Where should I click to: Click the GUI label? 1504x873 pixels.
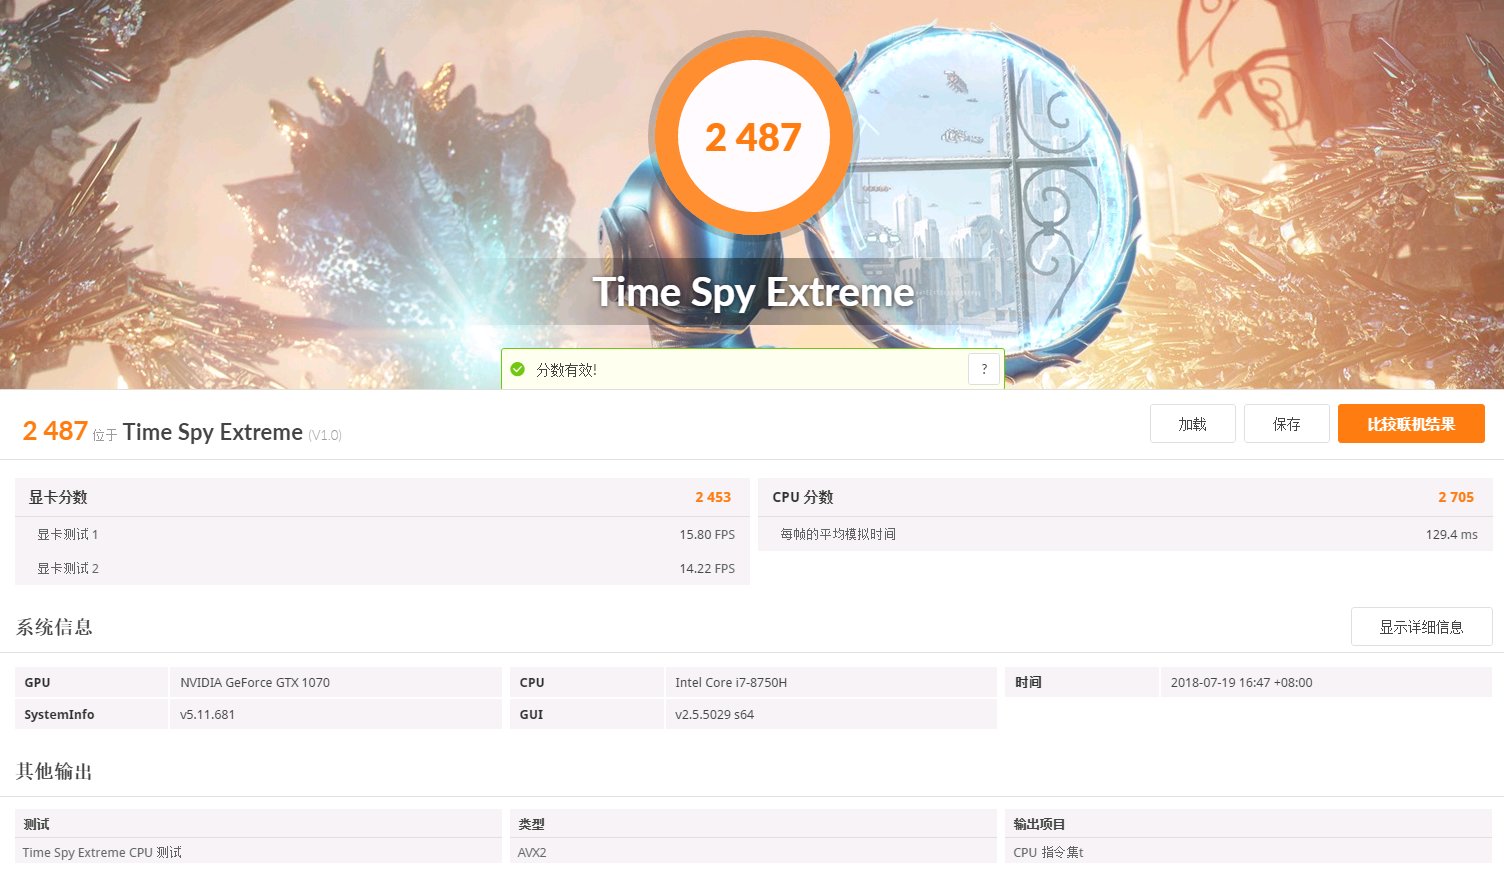[x=531, y=714]
